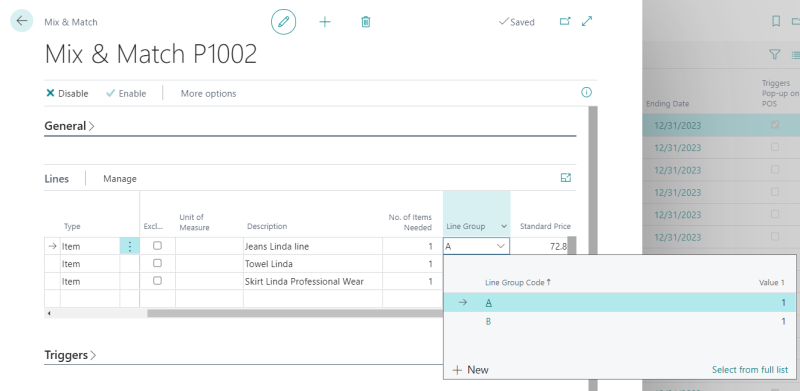Click the Description column header
Image resolution: width=800 pixels, height=391 pixels.
(267, 226)
